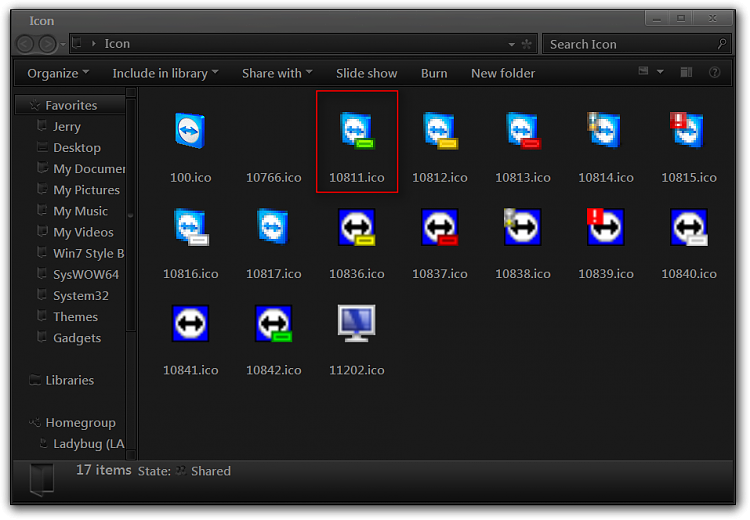Screen dimensions: 750x520
Task: Select the 10842.ico green-badge icon
Action: pos(274,323)
